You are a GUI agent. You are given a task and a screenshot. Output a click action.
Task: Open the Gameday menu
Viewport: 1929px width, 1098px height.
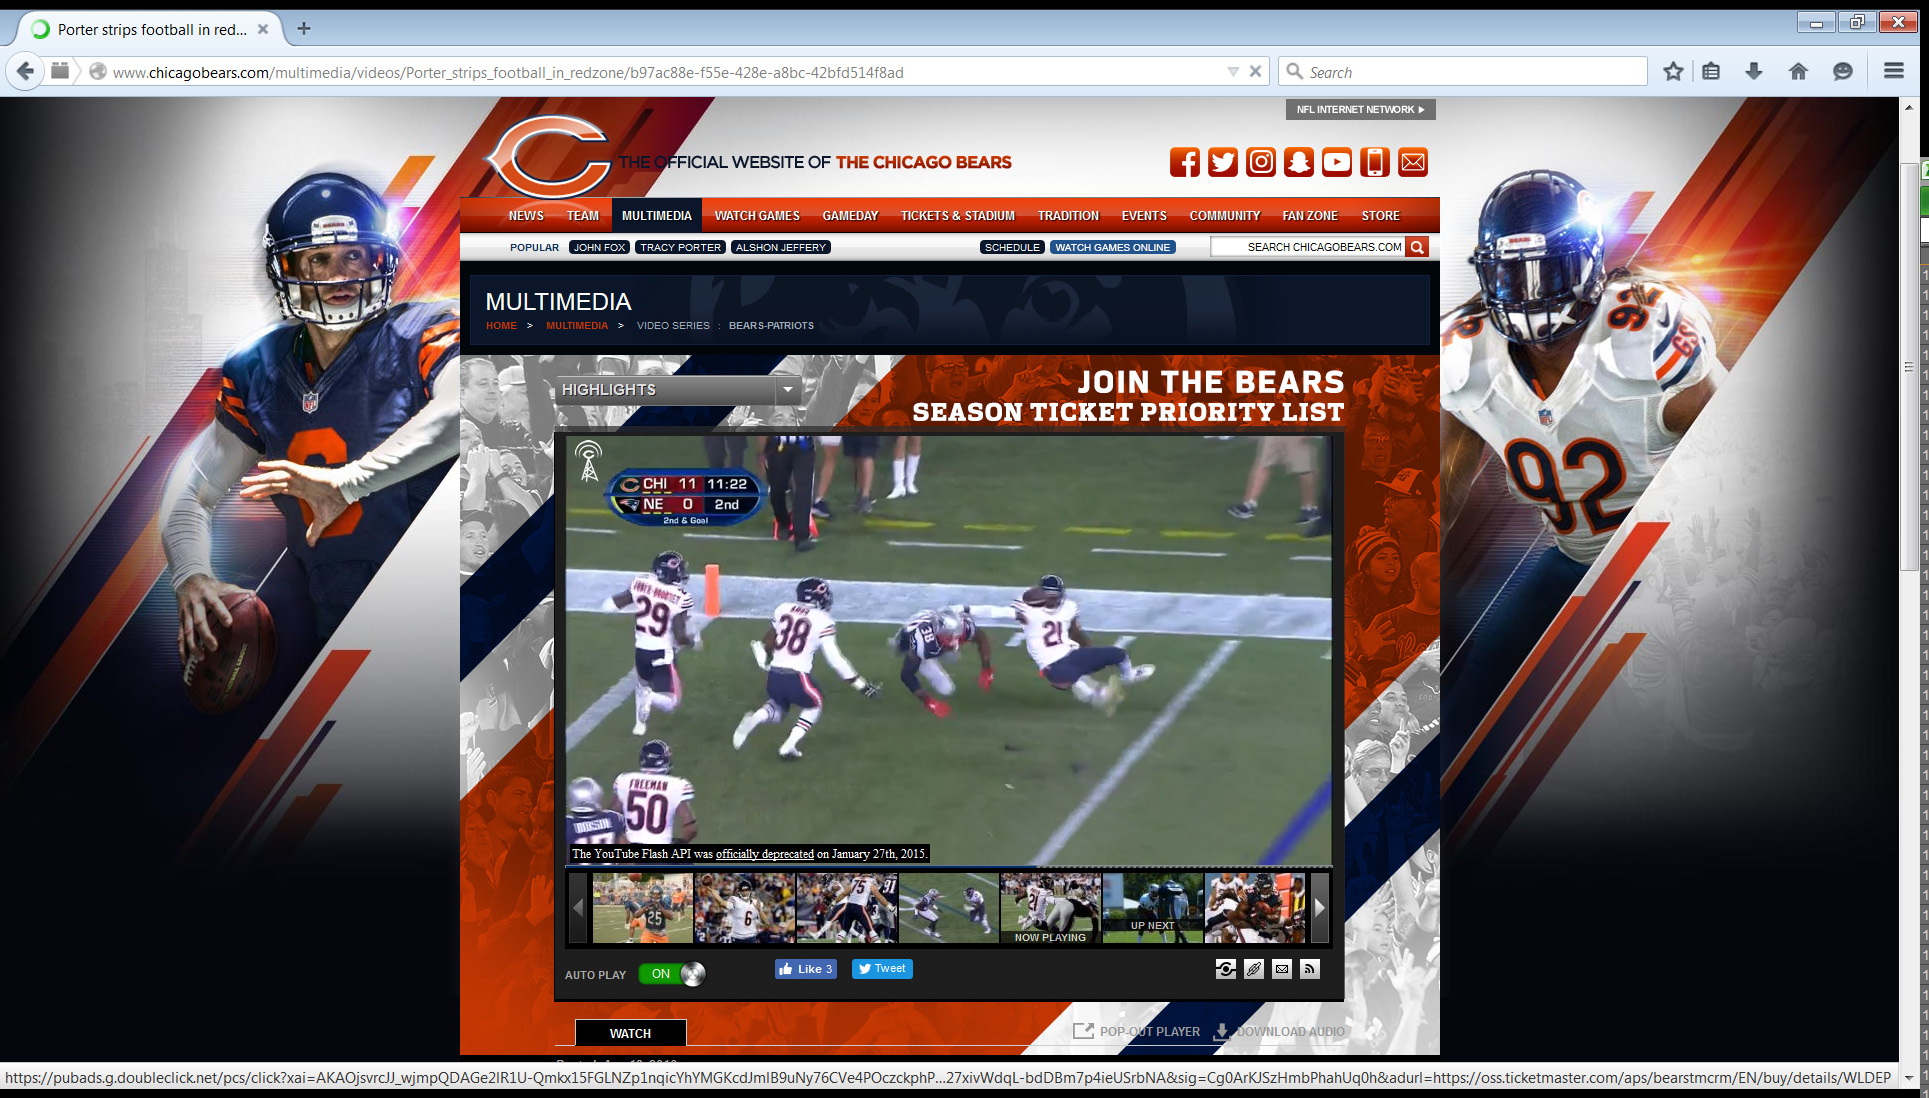850,216
